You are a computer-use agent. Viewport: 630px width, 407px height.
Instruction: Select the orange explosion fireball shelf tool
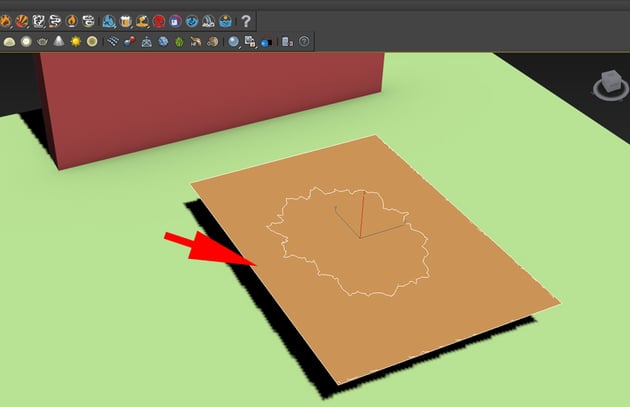click(21, 21)
